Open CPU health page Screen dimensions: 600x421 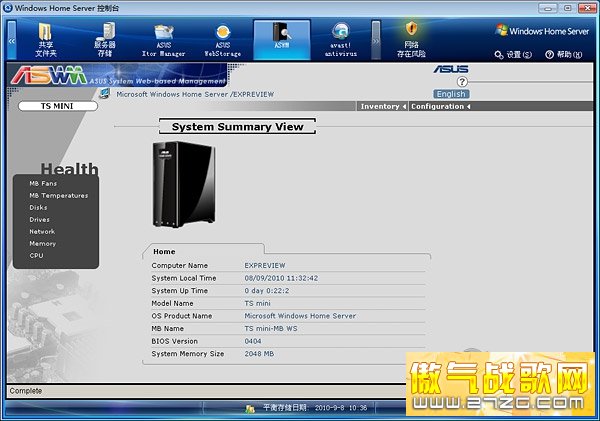pos(36,256)
